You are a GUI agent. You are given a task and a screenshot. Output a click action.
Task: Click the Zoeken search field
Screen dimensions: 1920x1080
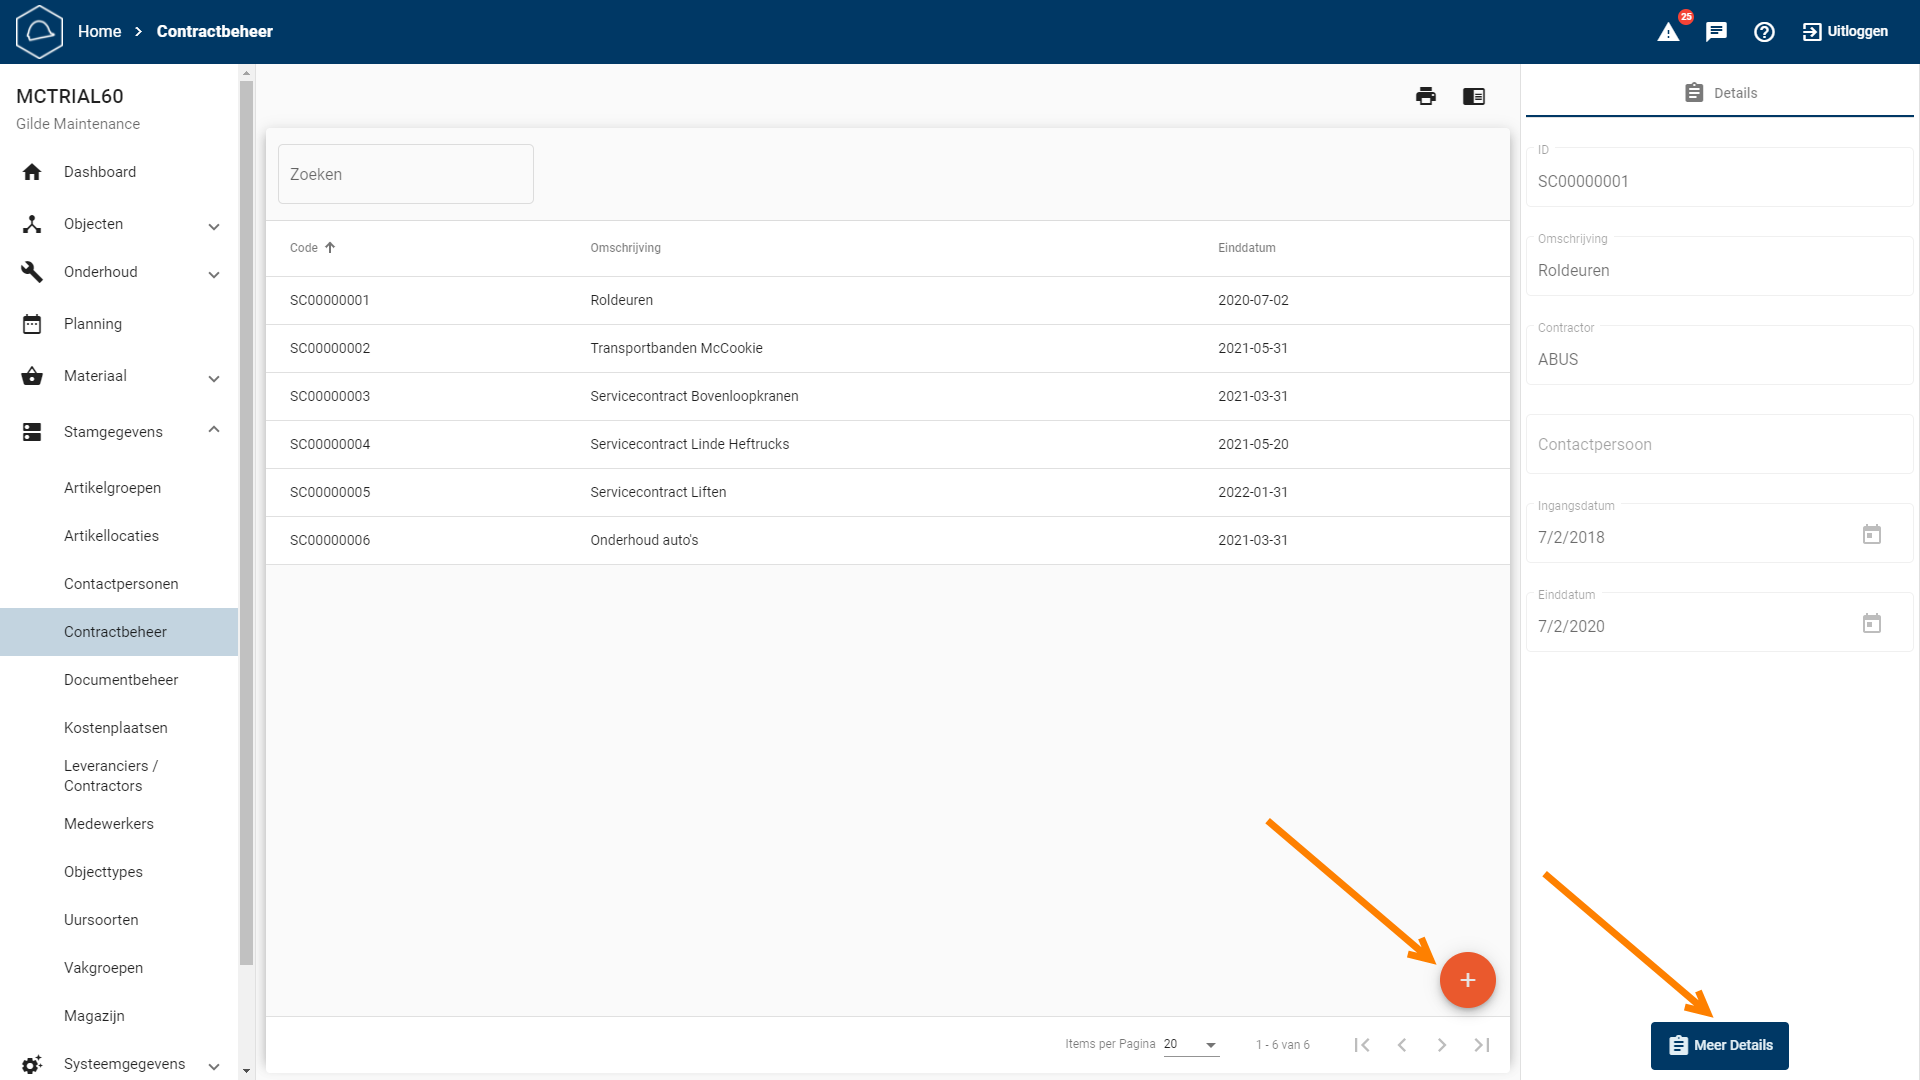pos(406,174)
